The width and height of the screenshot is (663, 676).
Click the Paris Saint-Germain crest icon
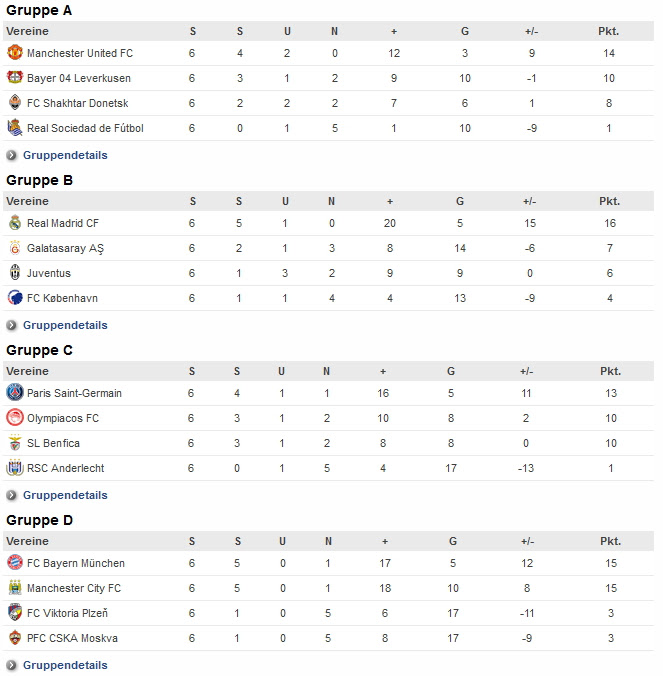15,393
